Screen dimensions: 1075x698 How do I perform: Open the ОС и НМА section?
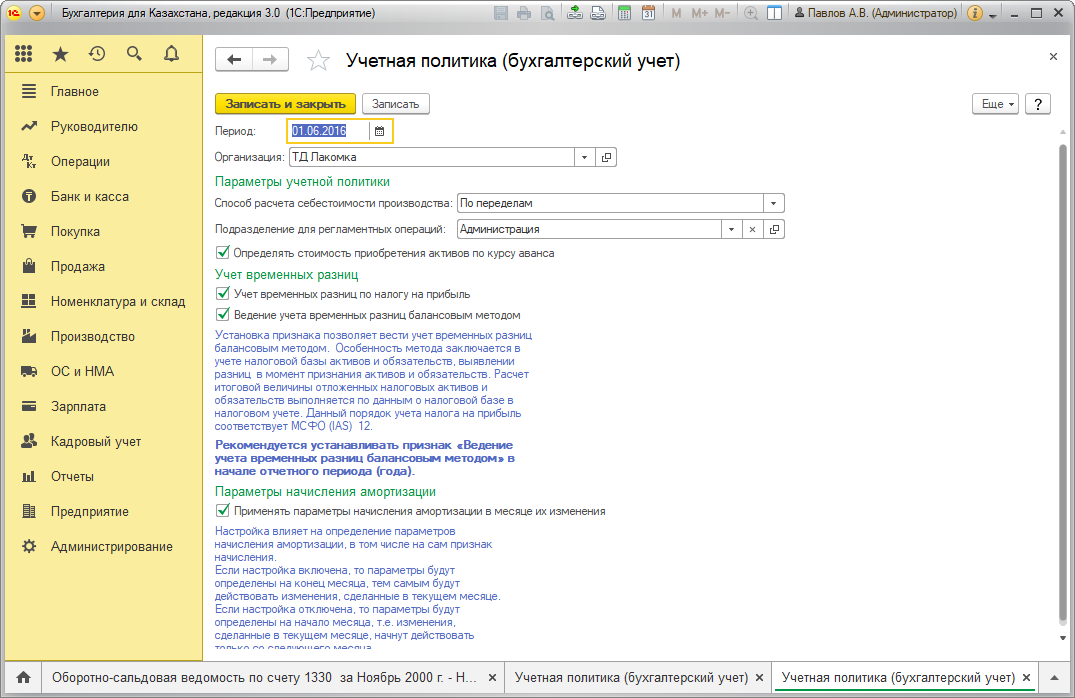pyautogui.click(x=82, y=371)
